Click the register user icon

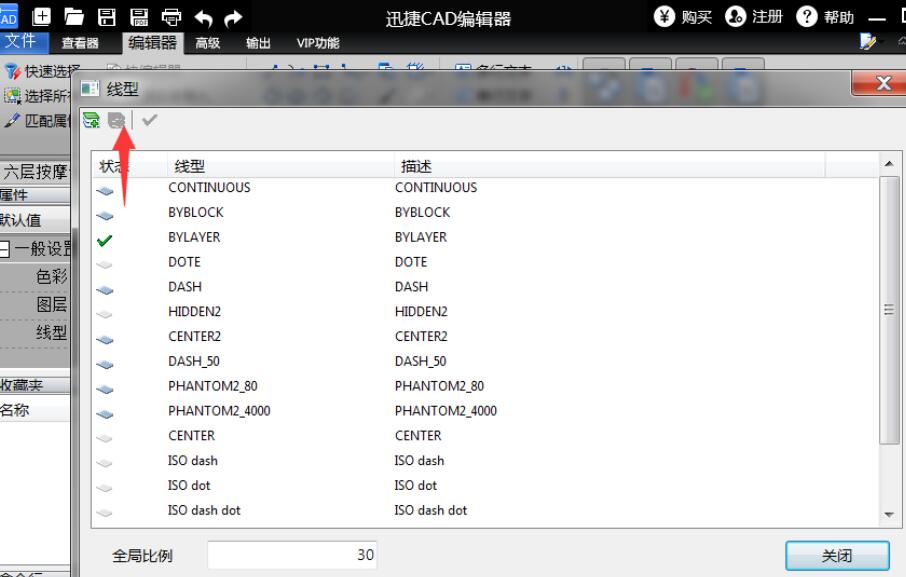tap(736, 16)
